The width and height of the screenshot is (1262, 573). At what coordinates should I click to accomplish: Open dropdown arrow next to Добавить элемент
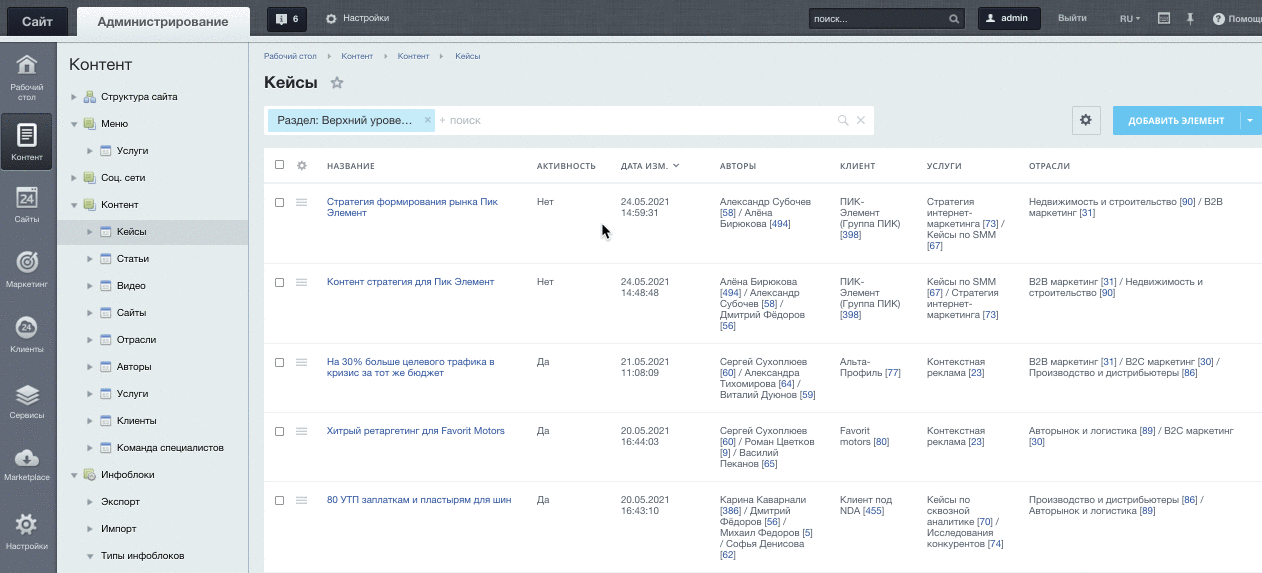[x=1251, y=120]
